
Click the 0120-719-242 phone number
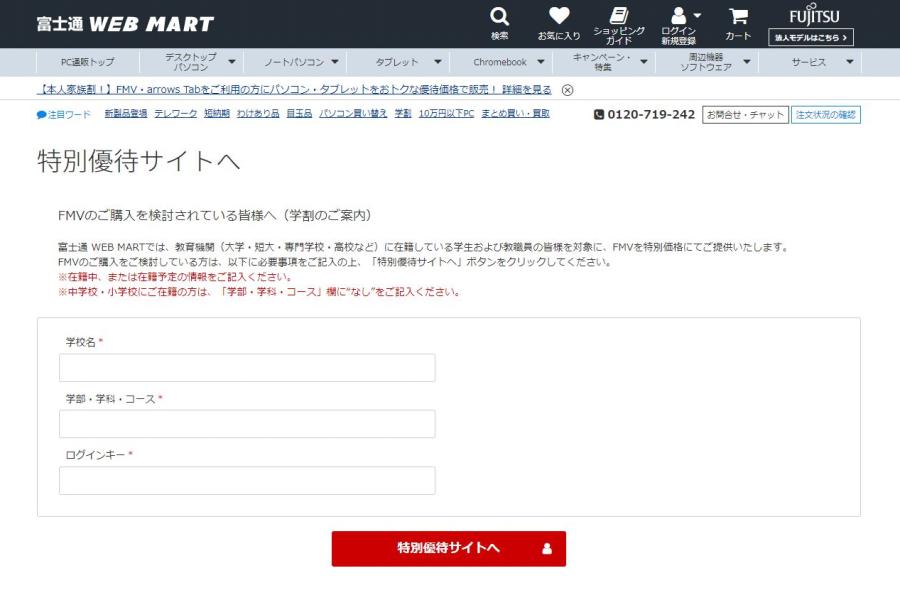[651, 114]
